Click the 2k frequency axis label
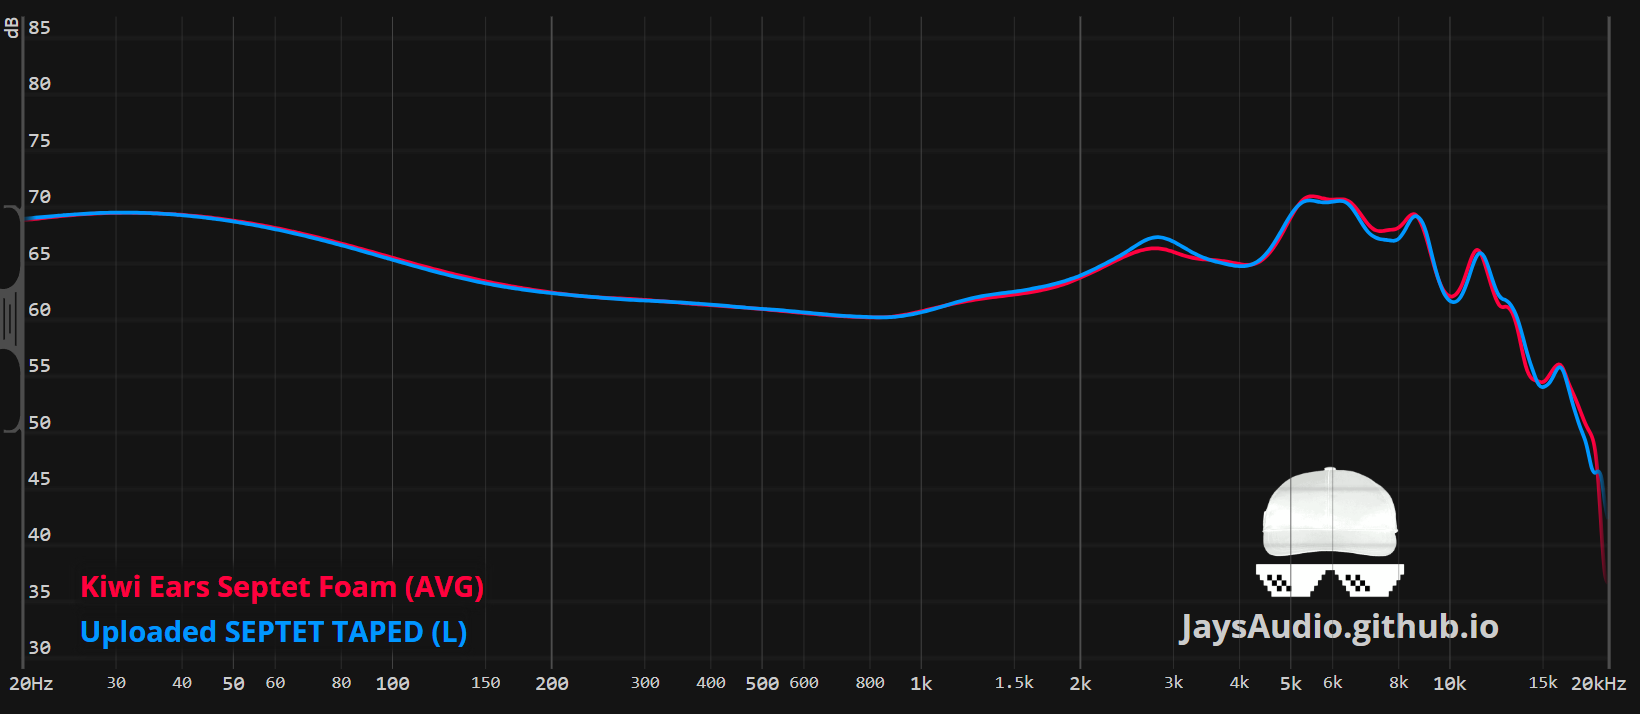The image size is (1640, 714). [x=1080, y=684]
